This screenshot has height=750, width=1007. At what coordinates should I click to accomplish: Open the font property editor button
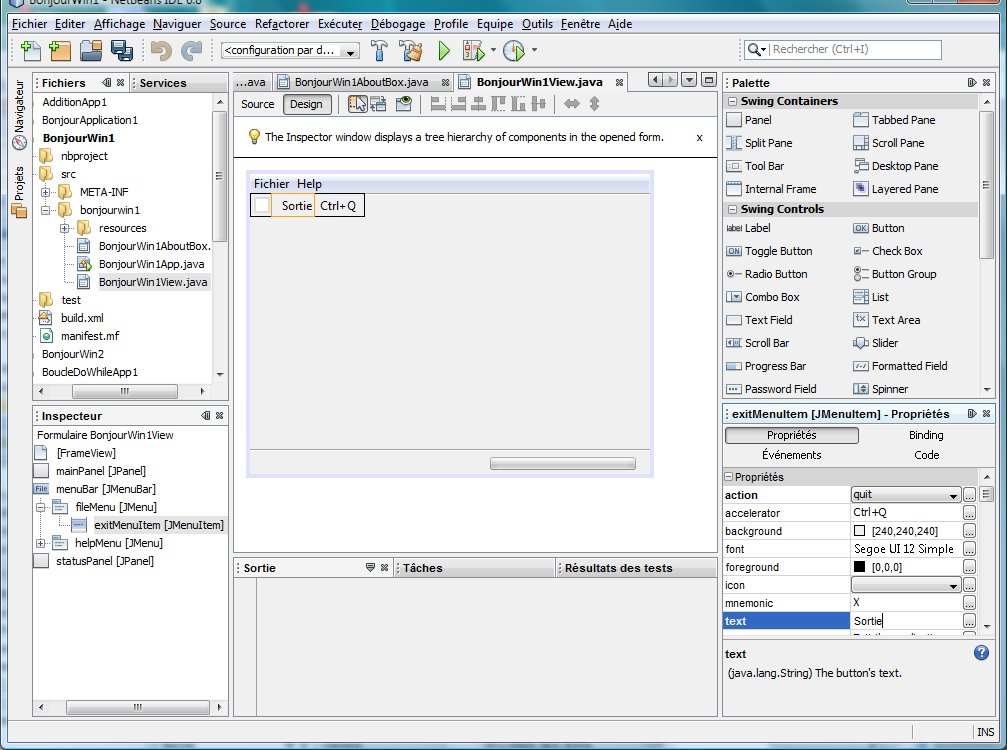(969, 549)
